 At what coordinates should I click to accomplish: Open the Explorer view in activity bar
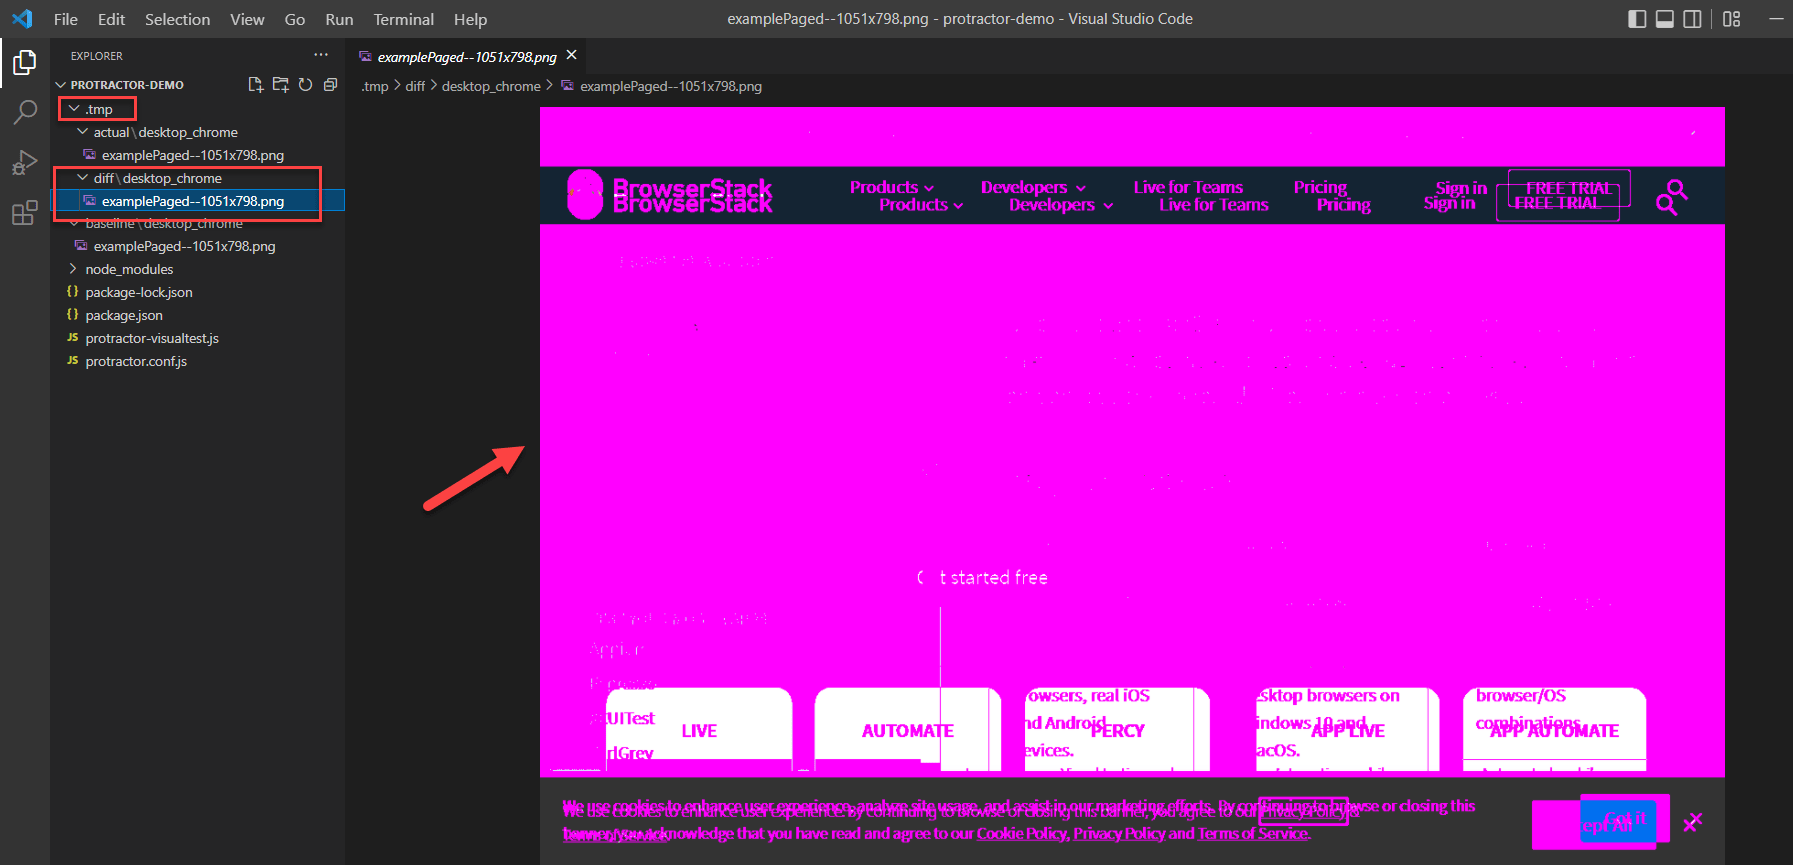[x=24, y=63]
